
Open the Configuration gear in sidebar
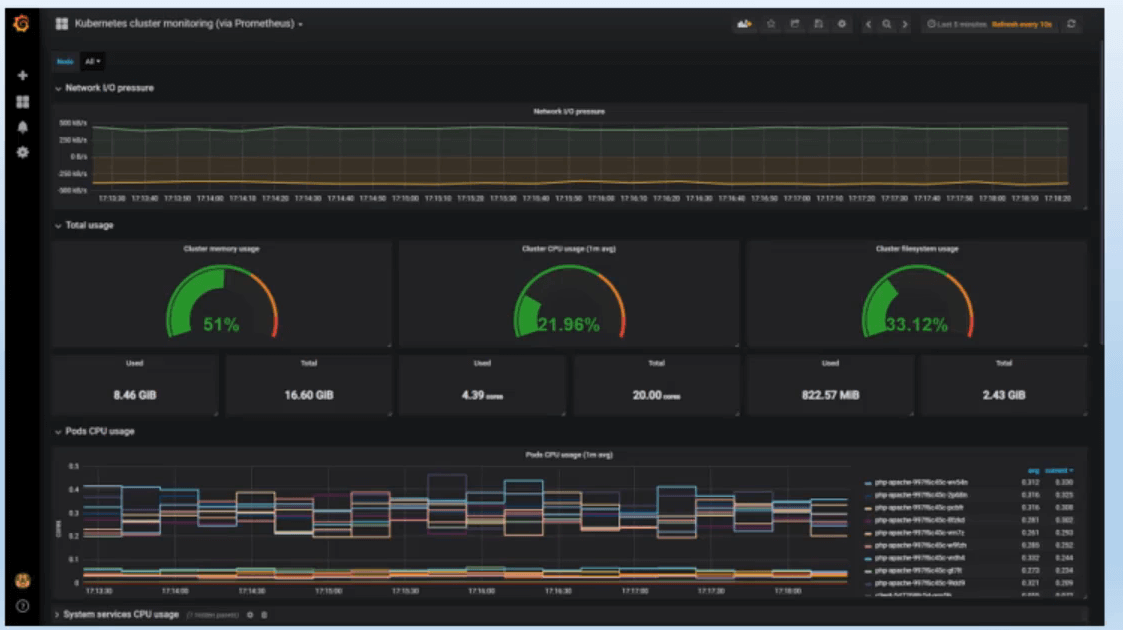pos(22,152)
